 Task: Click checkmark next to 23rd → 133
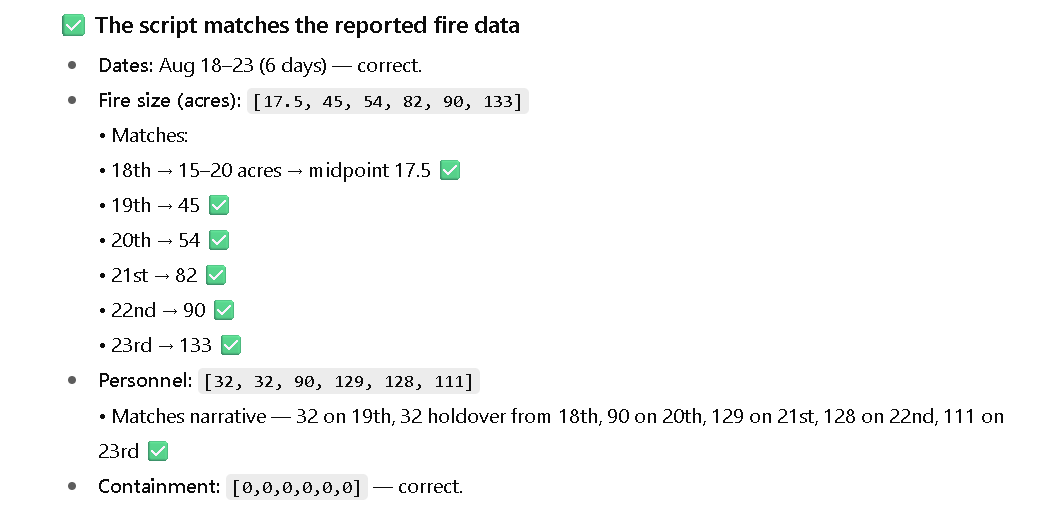(x=231, y=345)
